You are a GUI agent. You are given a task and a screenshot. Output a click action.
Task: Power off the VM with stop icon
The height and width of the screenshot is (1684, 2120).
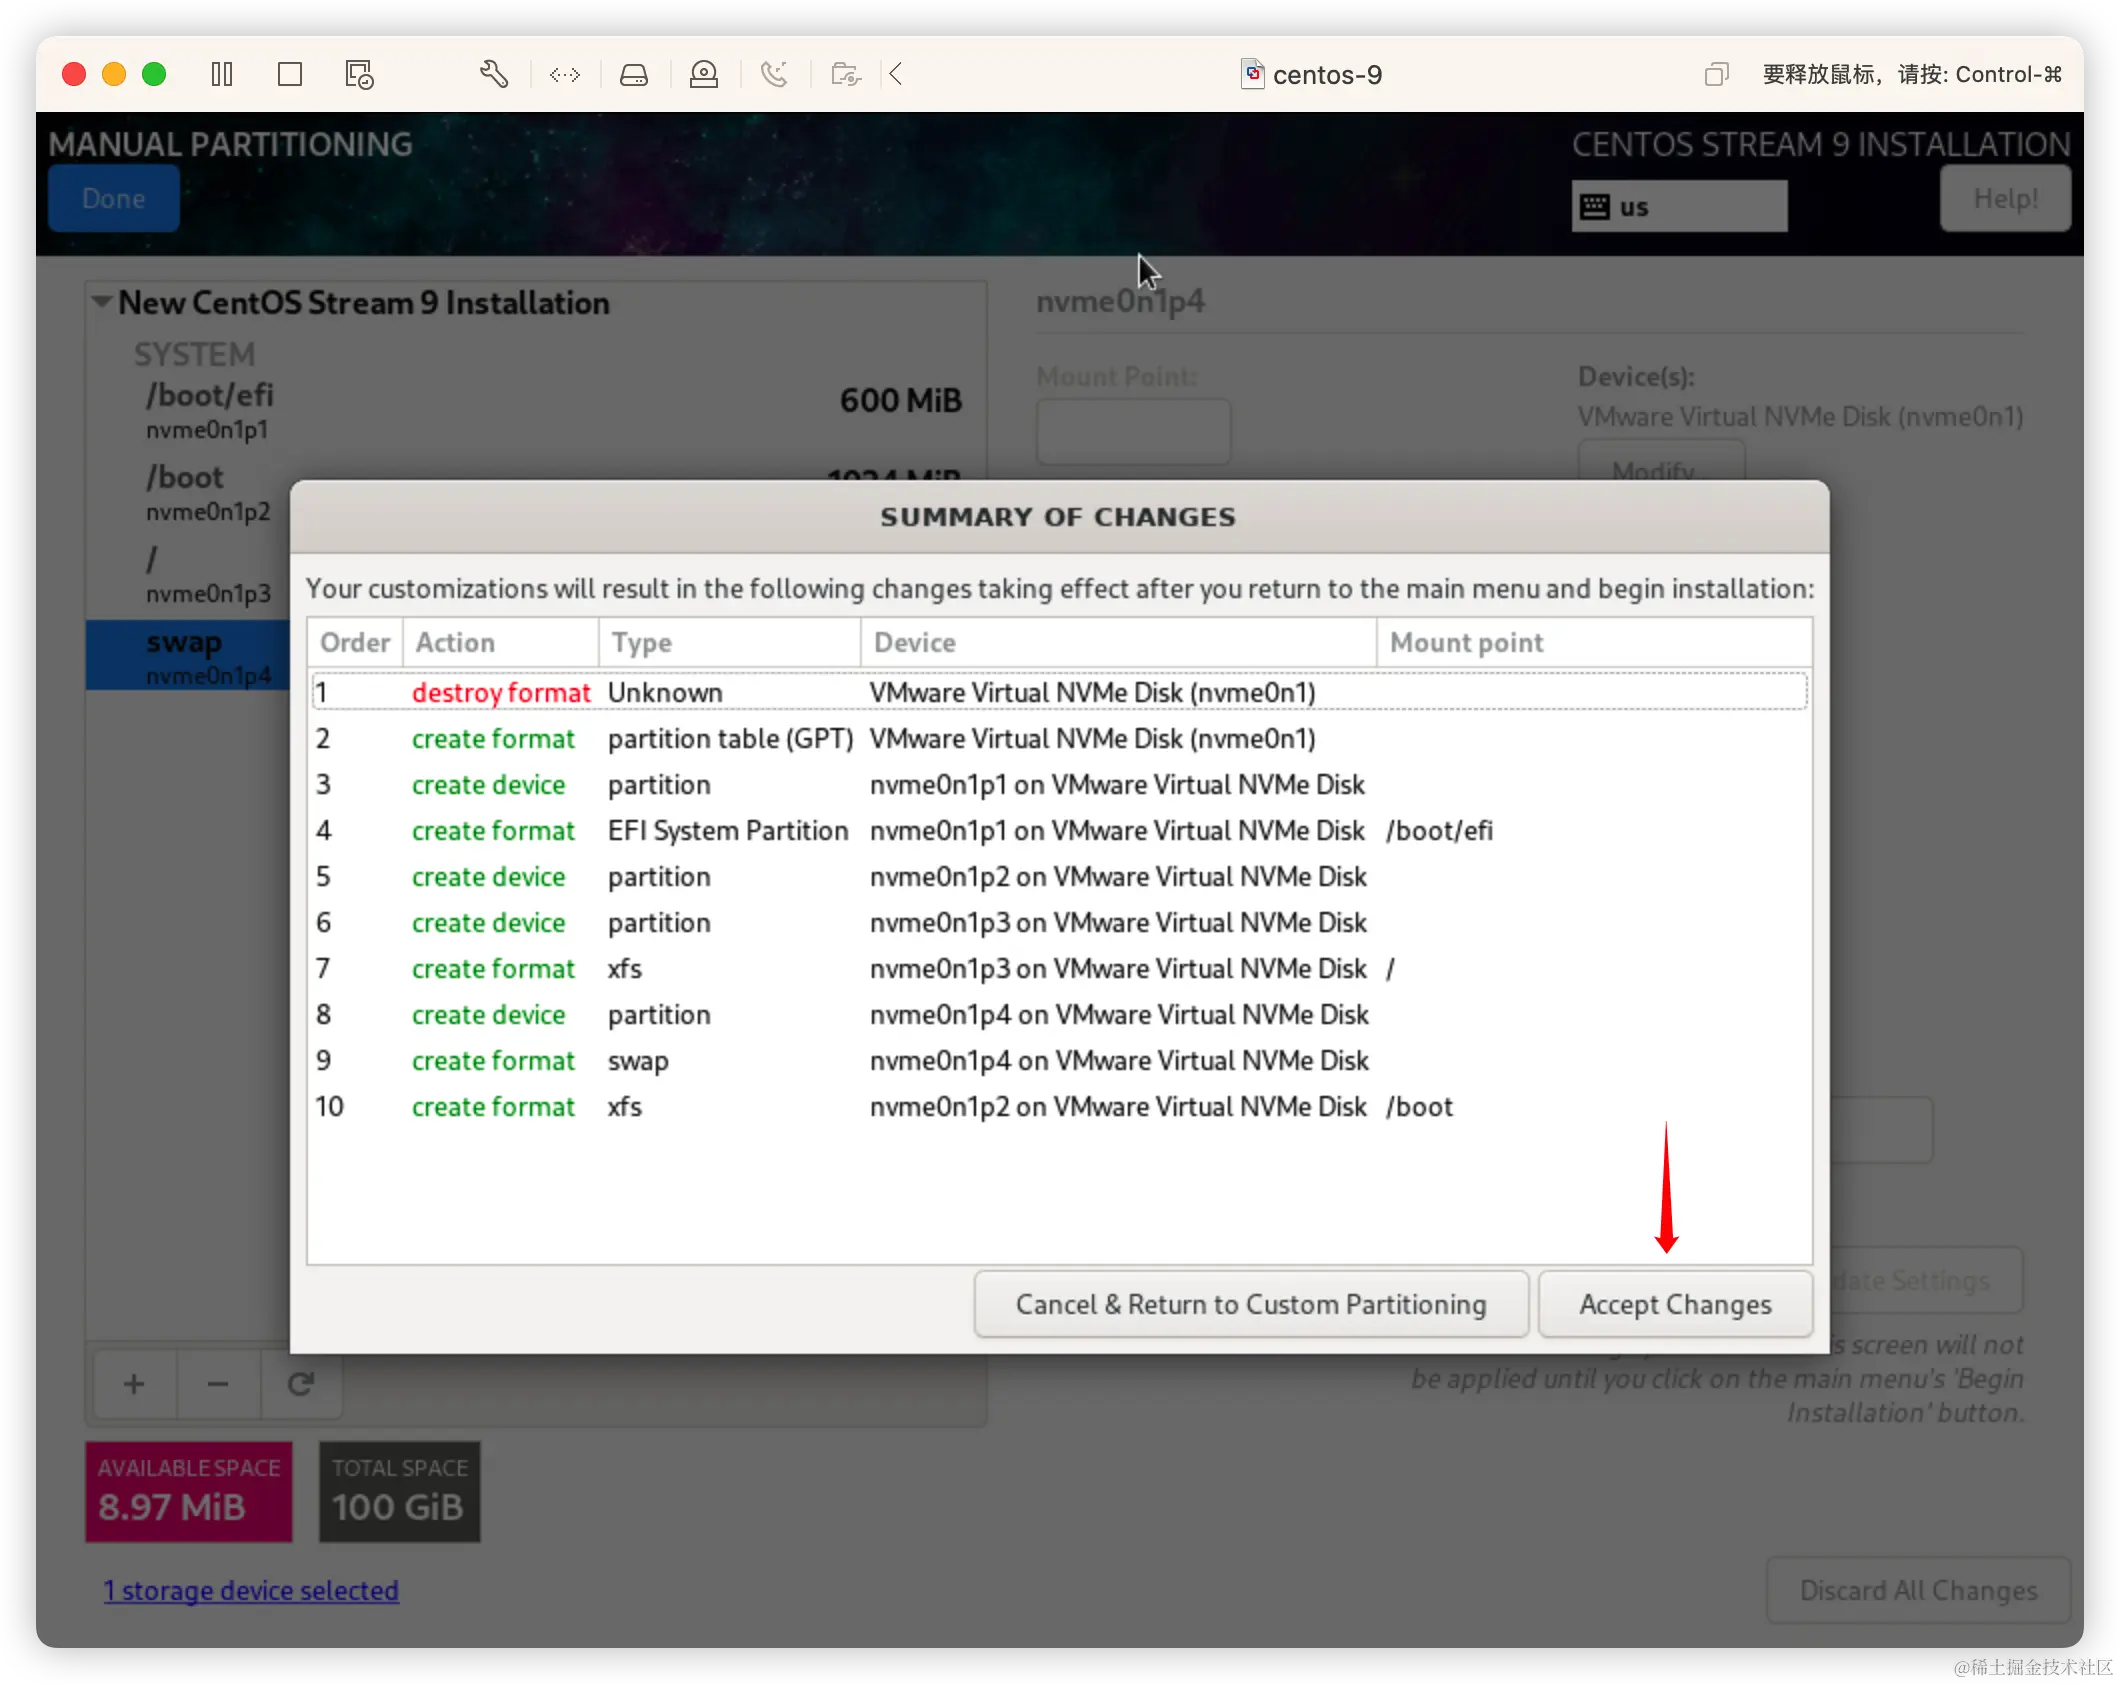(x=290, y=74)
